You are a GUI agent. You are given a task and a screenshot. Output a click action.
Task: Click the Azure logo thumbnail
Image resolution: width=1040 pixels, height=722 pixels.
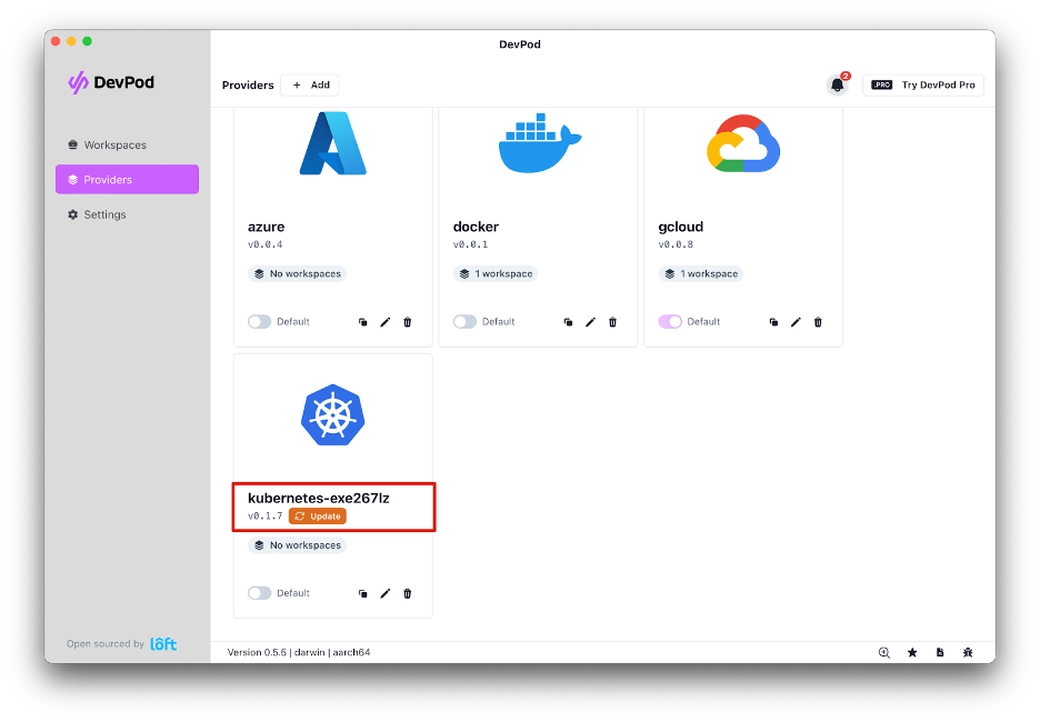(333, 143)
